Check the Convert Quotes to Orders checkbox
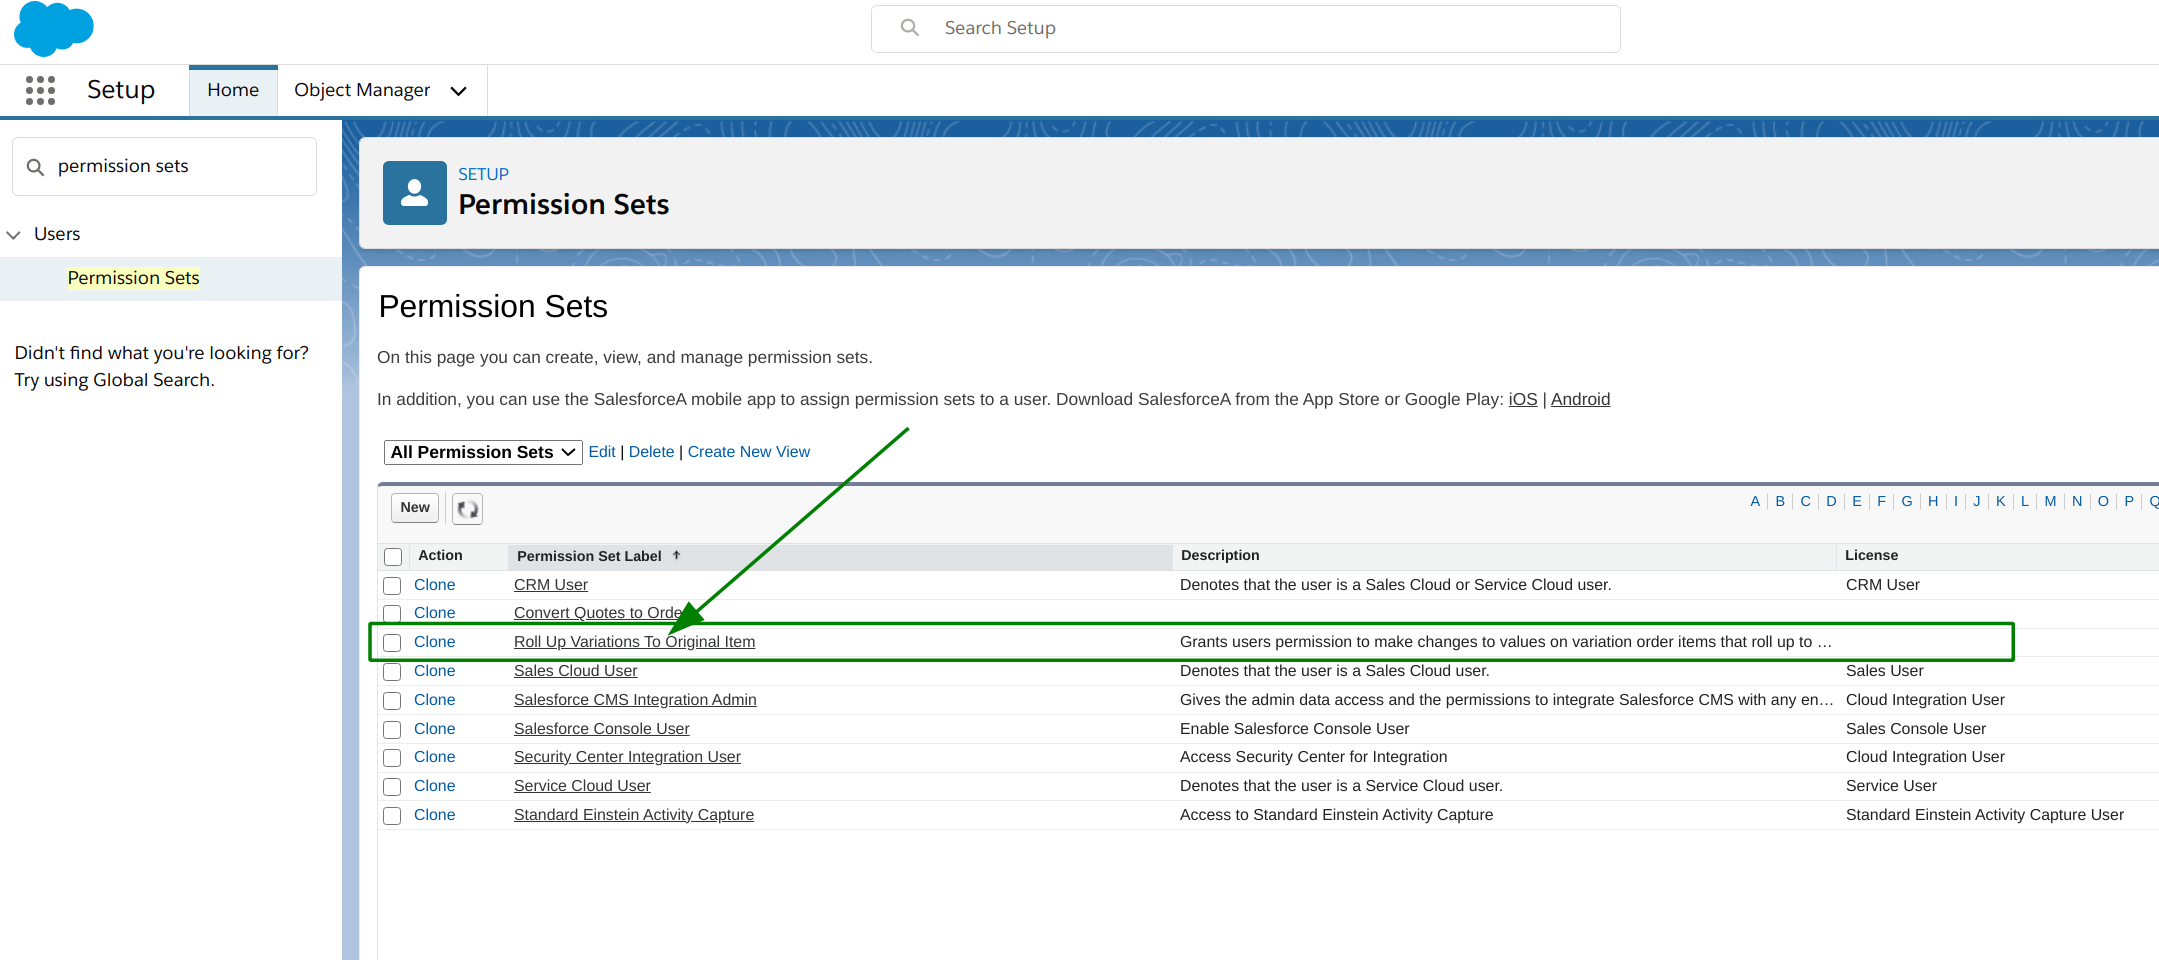Image resolution: width=2159 pixels, height=960 pixels. pyautogui.click(x=392, y=614)
